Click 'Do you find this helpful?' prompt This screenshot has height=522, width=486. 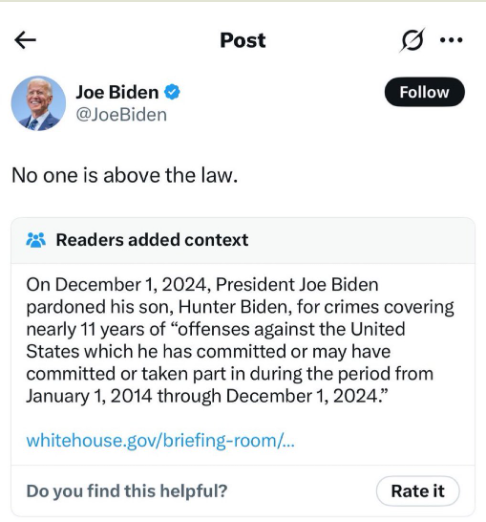coord(127,491)
